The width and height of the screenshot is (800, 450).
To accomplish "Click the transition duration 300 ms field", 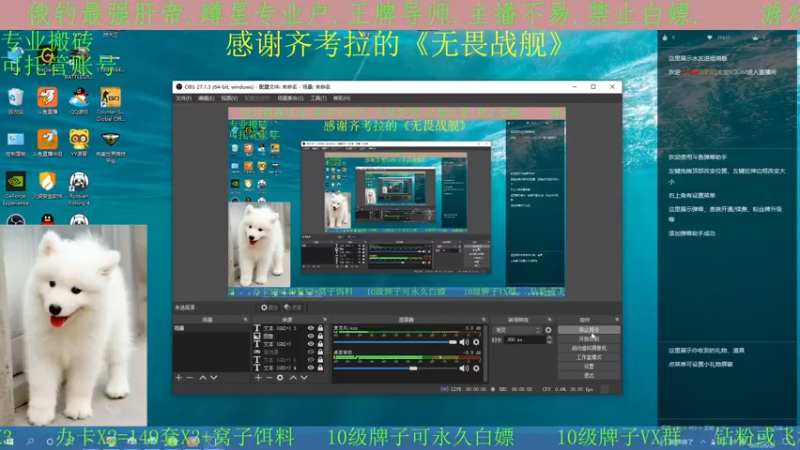I will [524, 340].
